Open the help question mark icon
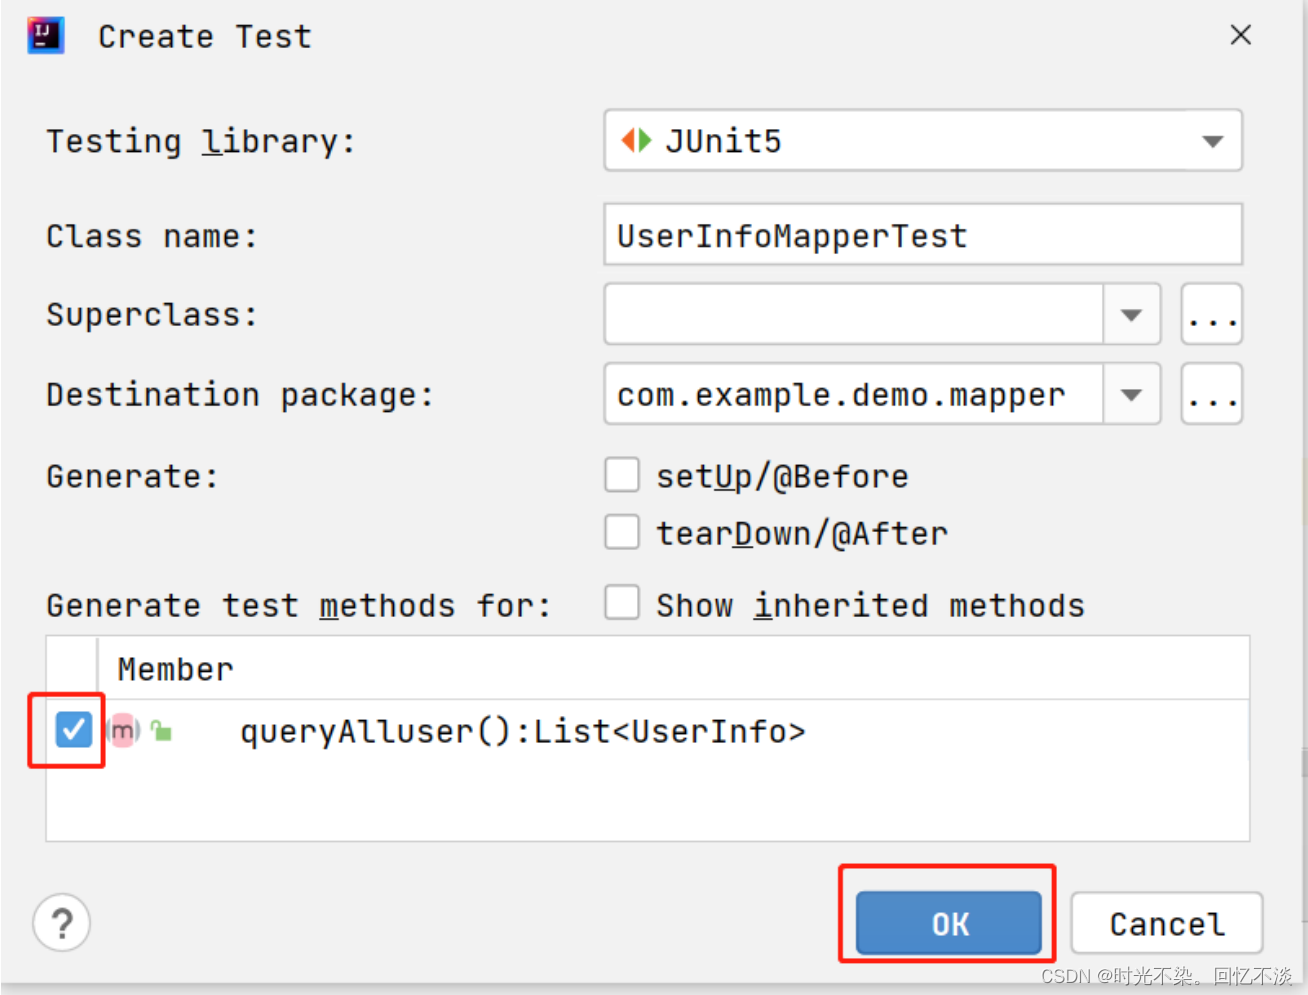Screen dimensions: 1308x995 pyautogui.click(x=61, y=922)
